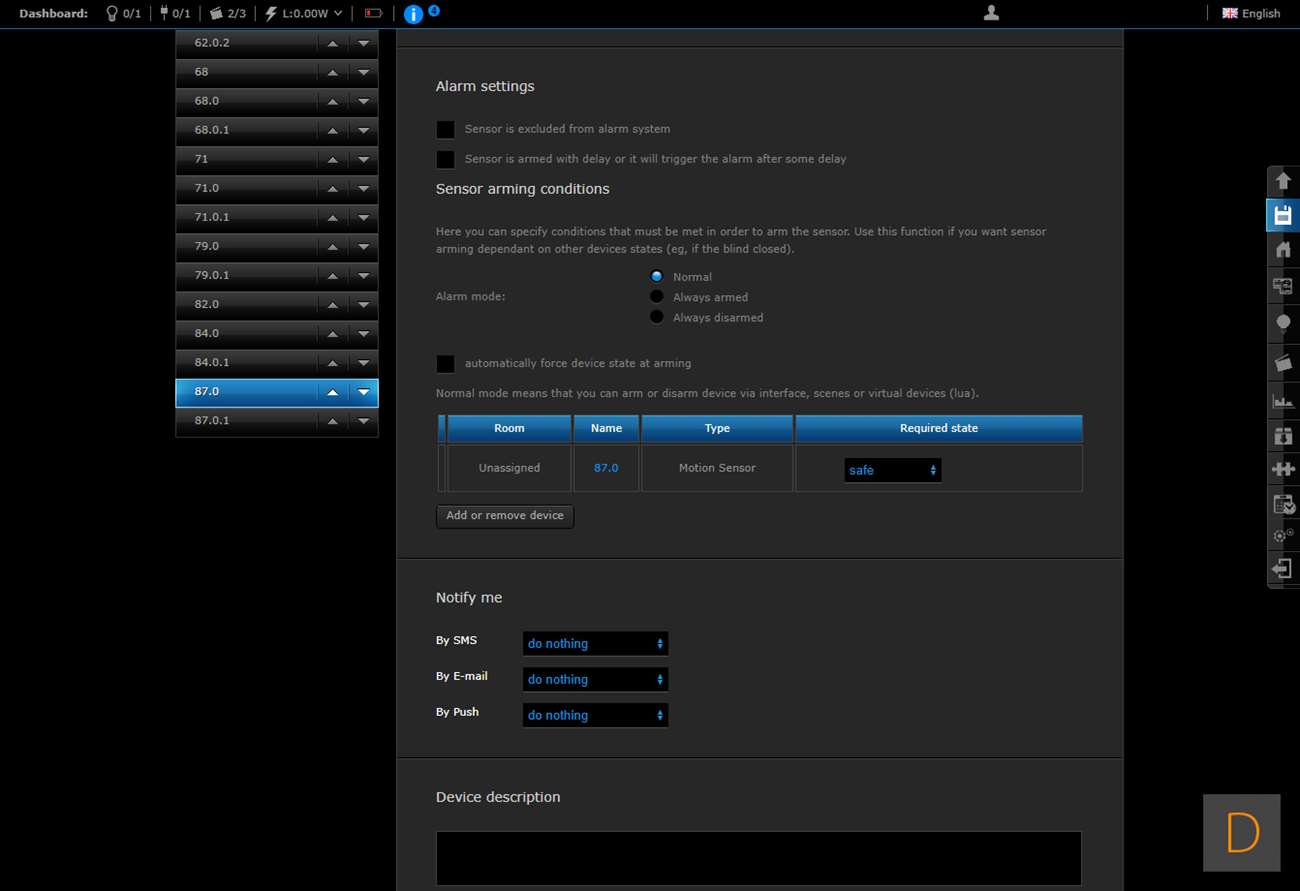Click 'Add or remove device' button

point(505,516)
